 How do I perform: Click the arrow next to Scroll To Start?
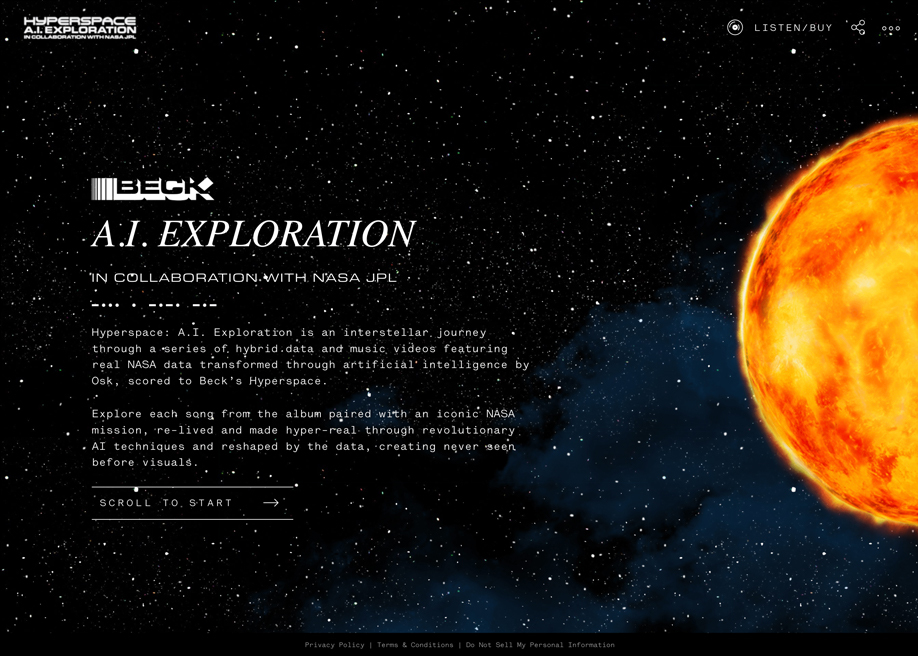coord(270,503)
